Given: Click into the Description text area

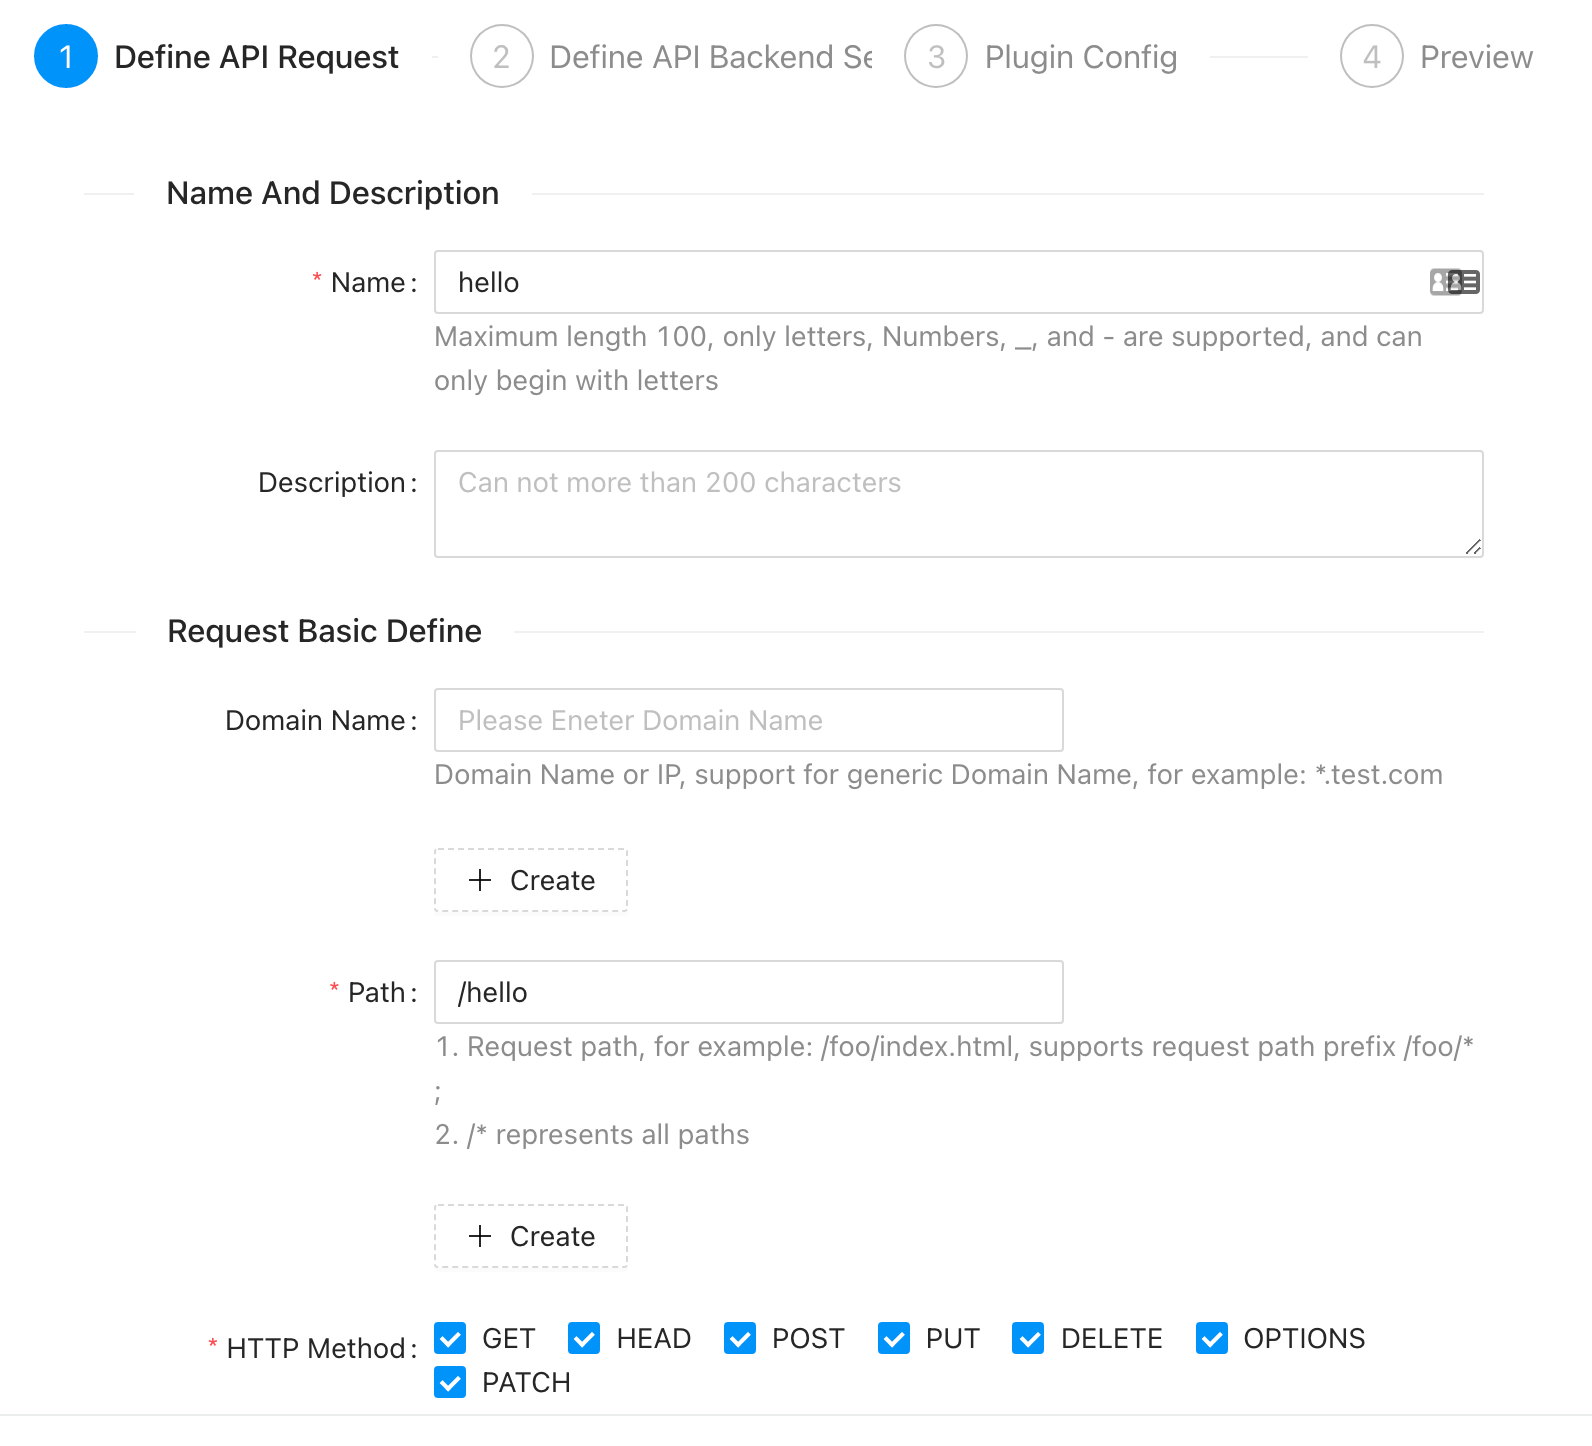Looking at the screenshot, I should [x=958, y=504].
